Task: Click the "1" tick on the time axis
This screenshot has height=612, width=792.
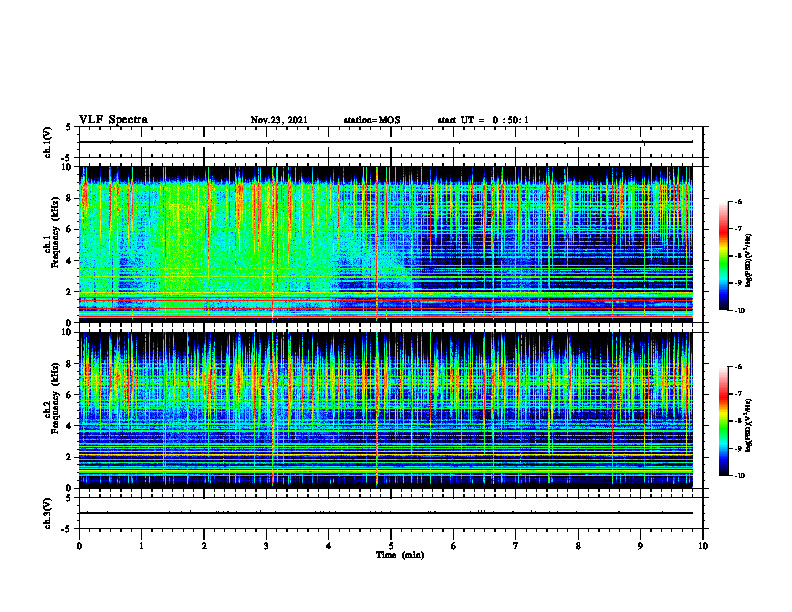Action: pos(141,546)
